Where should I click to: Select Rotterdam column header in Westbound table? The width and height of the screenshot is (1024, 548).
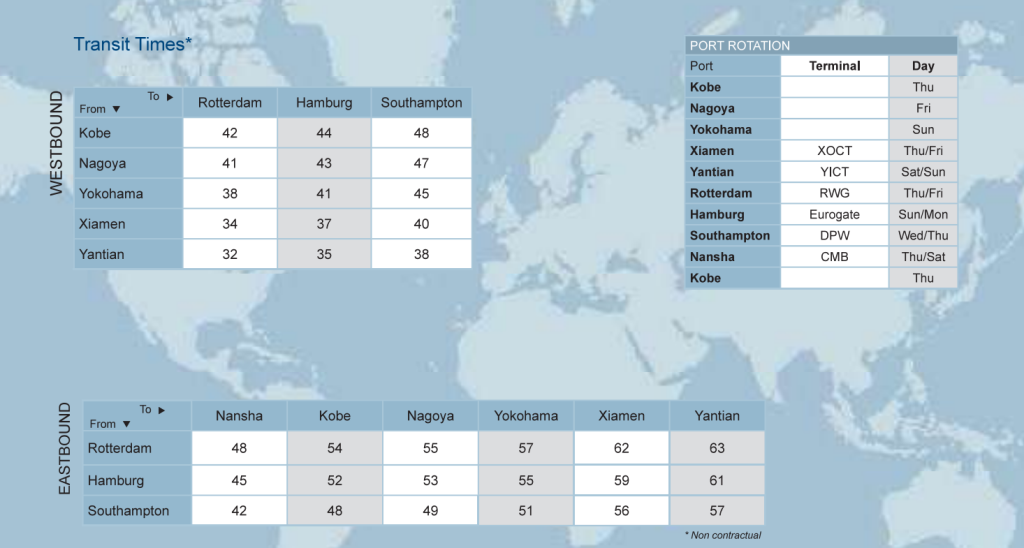[230, 103]
